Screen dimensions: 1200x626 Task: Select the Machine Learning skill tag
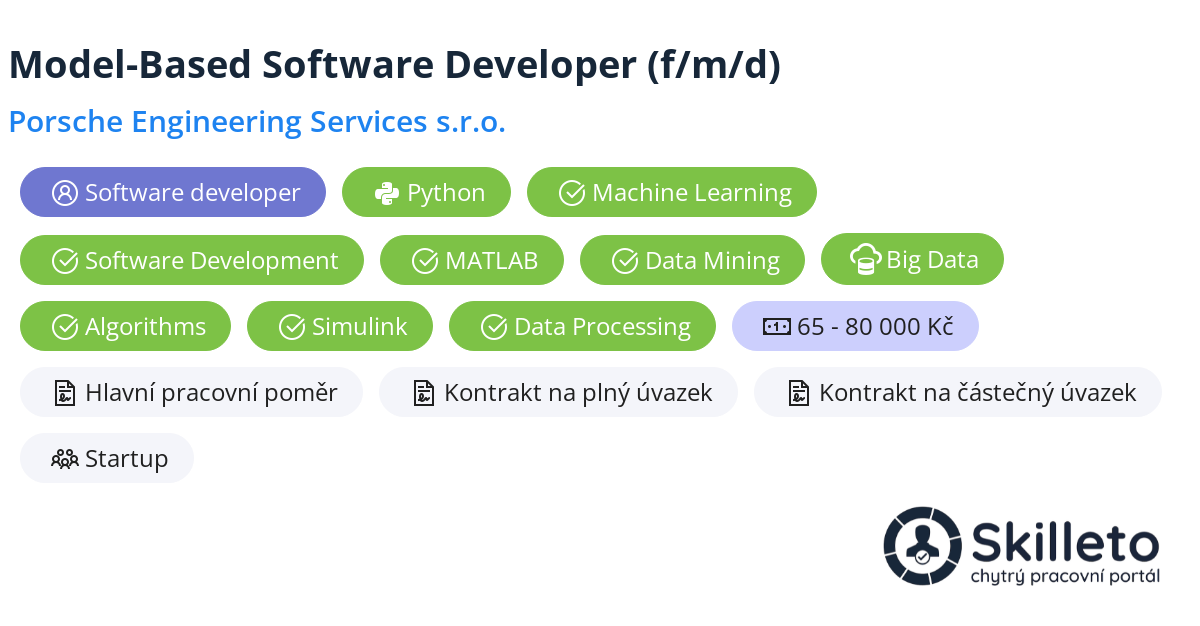point(672,192)
